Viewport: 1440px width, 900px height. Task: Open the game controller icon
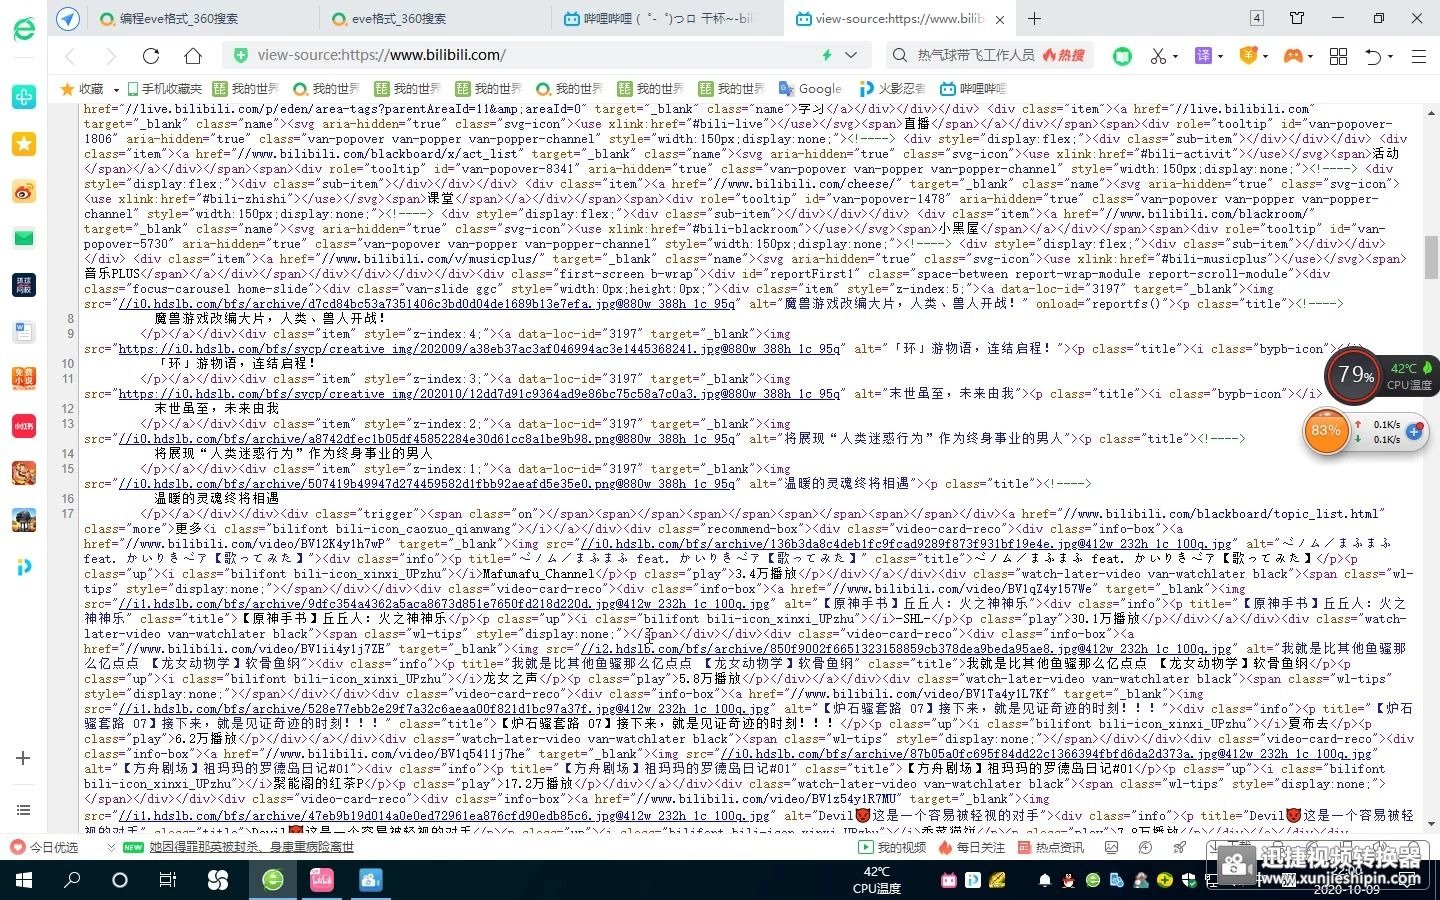(1294, 55)
